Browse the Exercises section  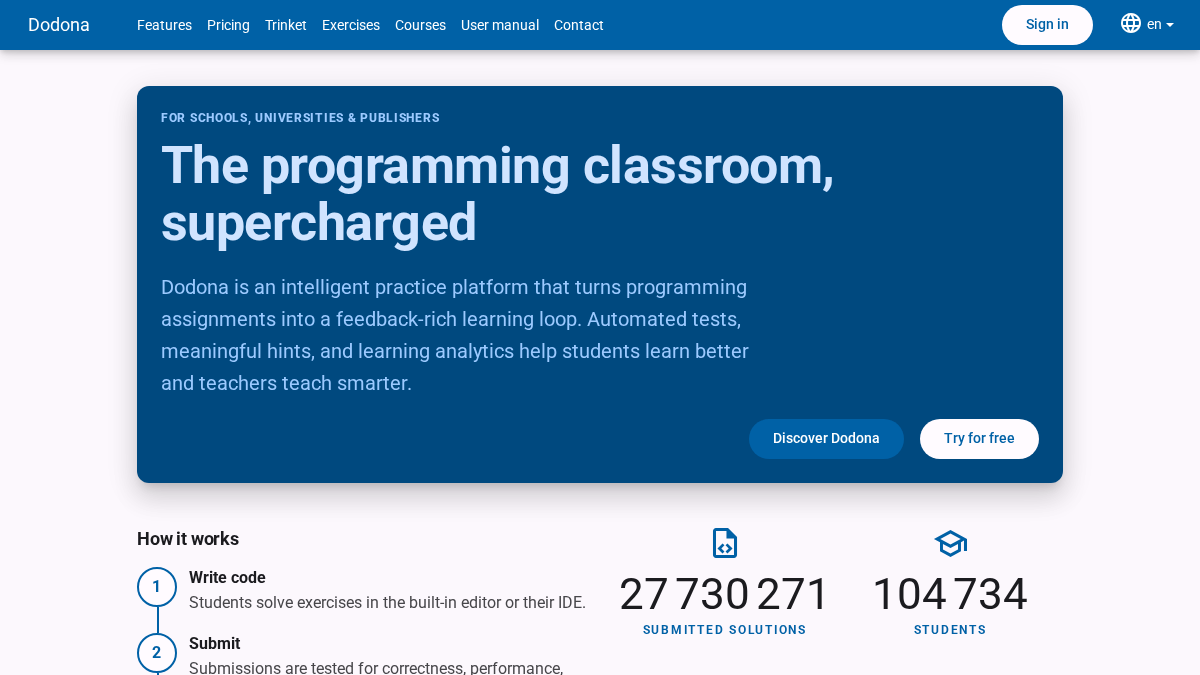[351, 25]
